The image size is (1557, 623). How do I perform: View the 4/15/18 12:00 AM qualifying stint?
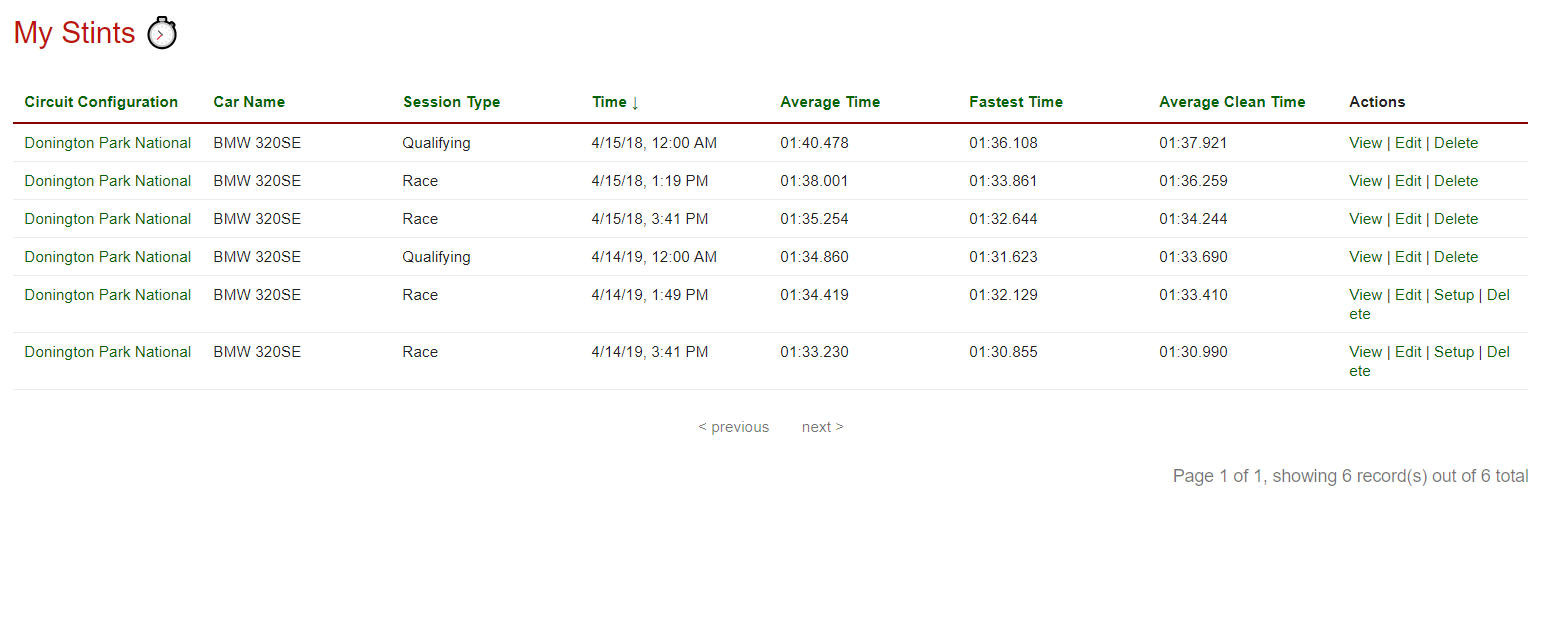(1365, 143)
